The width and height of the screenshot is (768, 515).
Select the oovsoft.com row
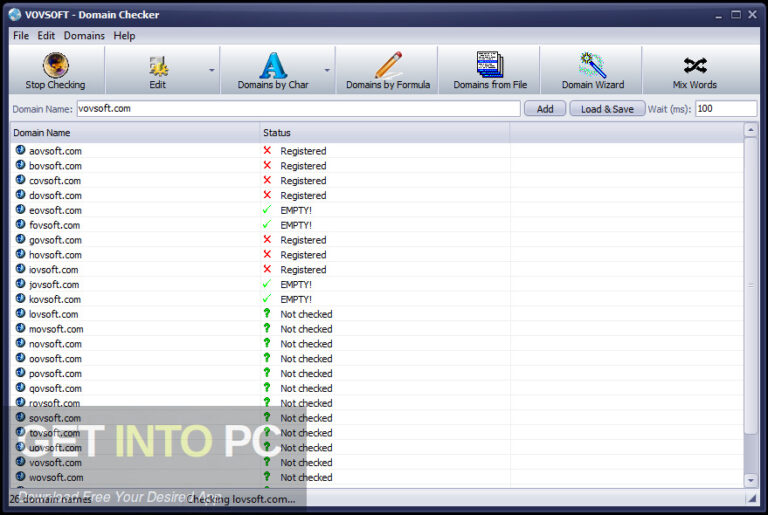coord(376,358)
